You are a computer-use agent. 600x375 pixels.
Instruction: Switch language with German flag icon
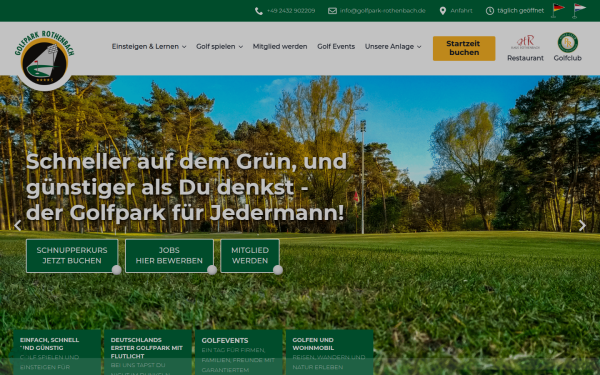(558, 10)
